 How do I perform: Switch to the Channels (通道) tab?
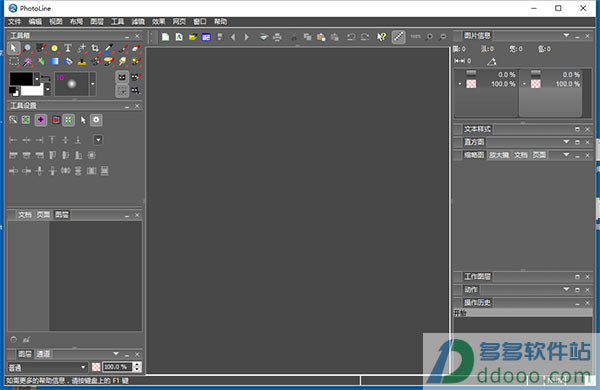pyautogui.click(x=43, y=354)
